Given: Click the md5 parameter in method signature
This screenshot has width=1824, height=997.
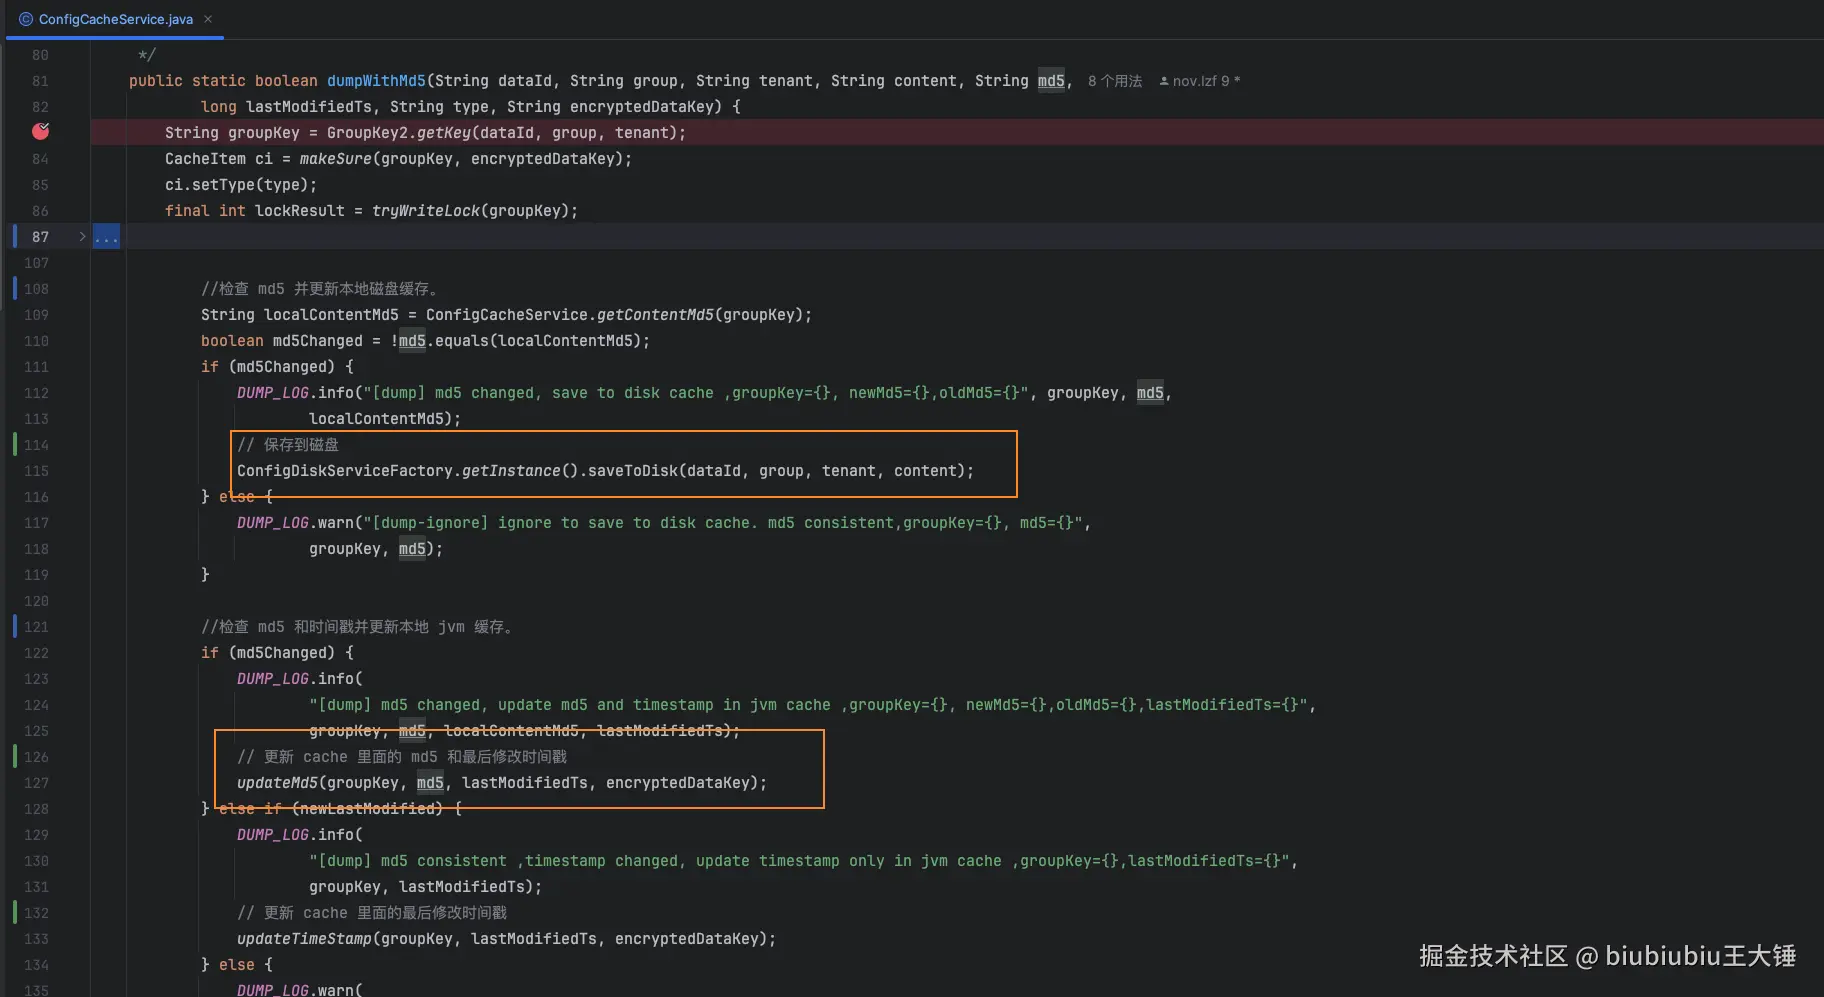Looking at the screenshot, I should 1051,81.
